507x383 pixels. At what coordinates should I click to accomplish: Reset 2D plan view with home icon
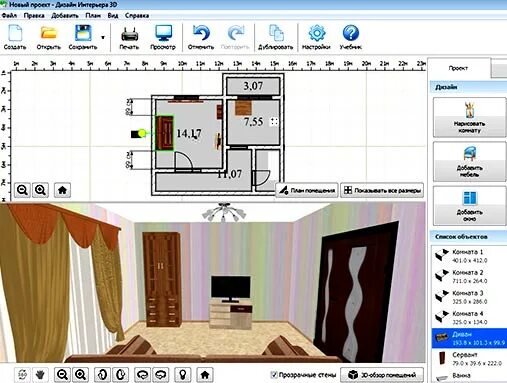coord(62,190)
